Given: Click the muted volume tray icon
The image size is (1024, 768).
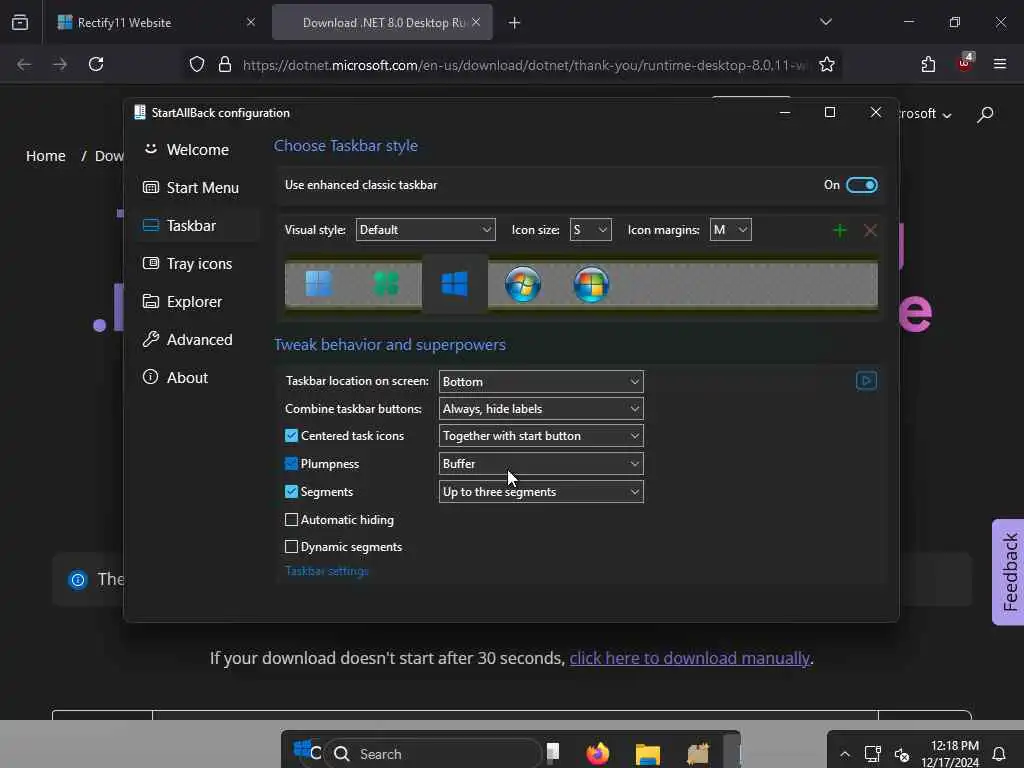Looking at the screenshot, I should (x=901, y=755).
